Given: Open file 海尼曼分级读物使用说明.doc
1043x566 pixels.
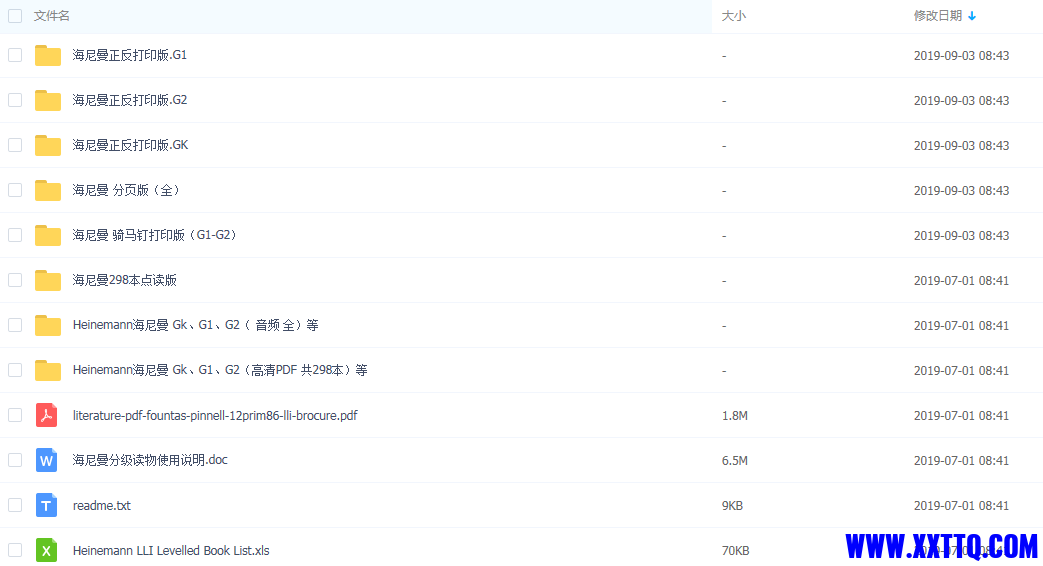Looking at the screenshot, I should point(150,460).
